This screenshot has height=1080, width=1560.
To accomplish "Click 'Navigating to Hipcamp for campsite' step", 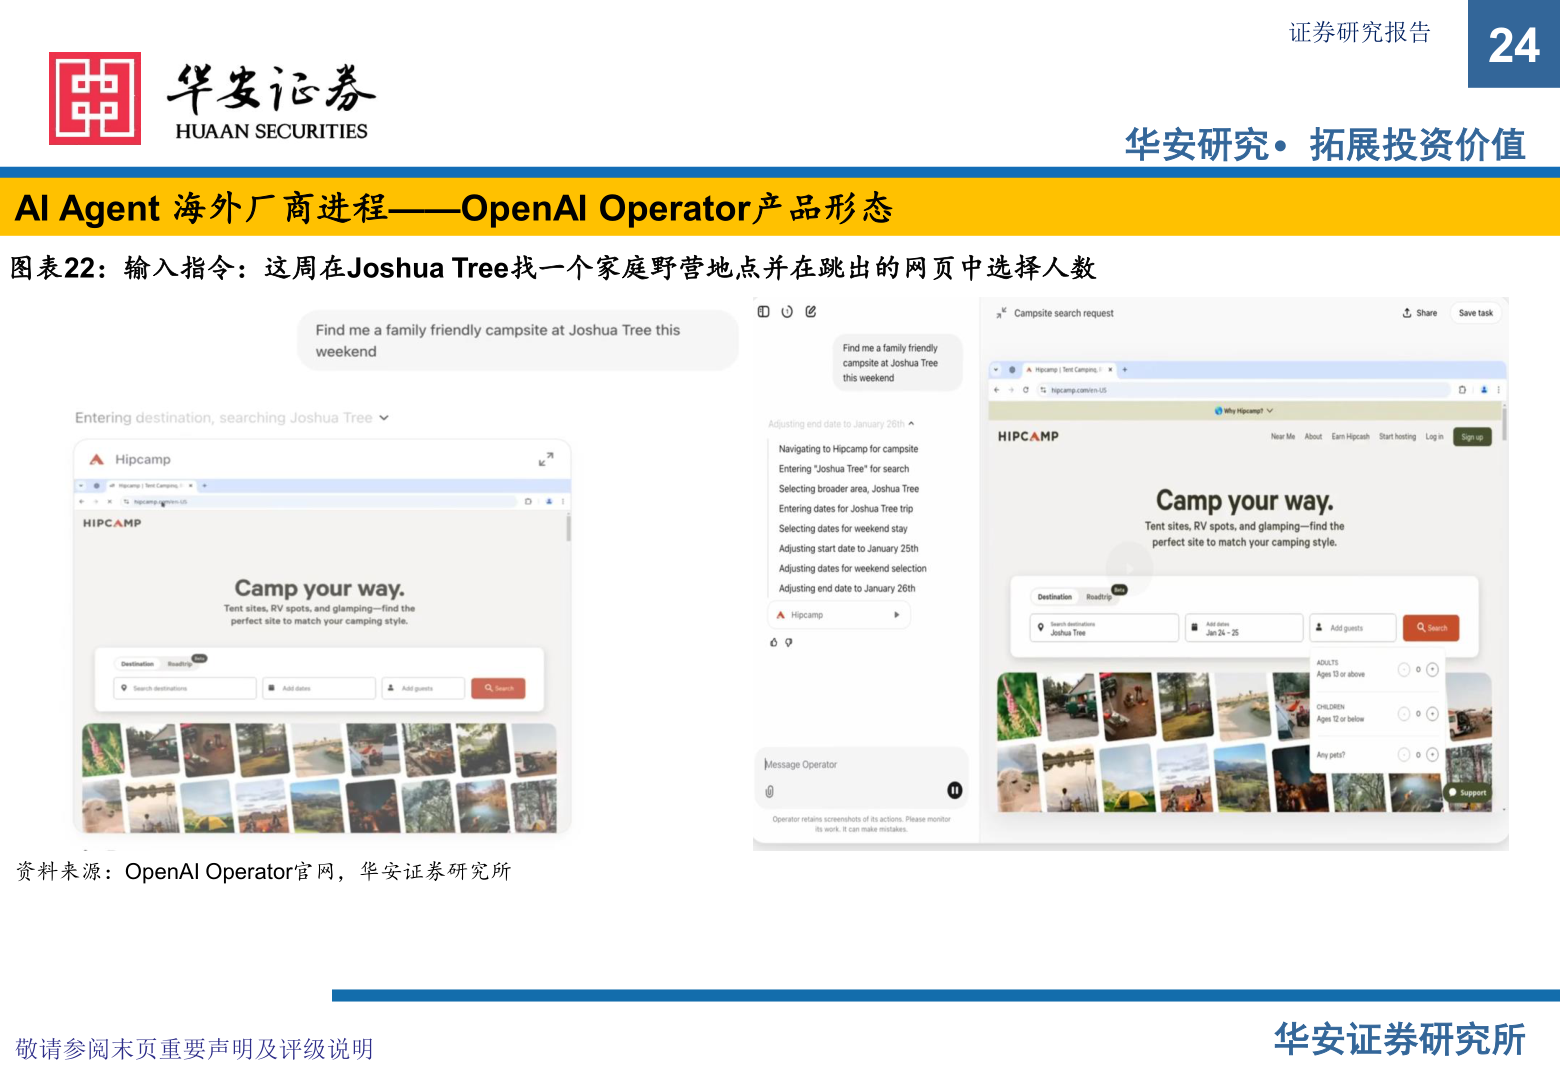I will point(848,449).
